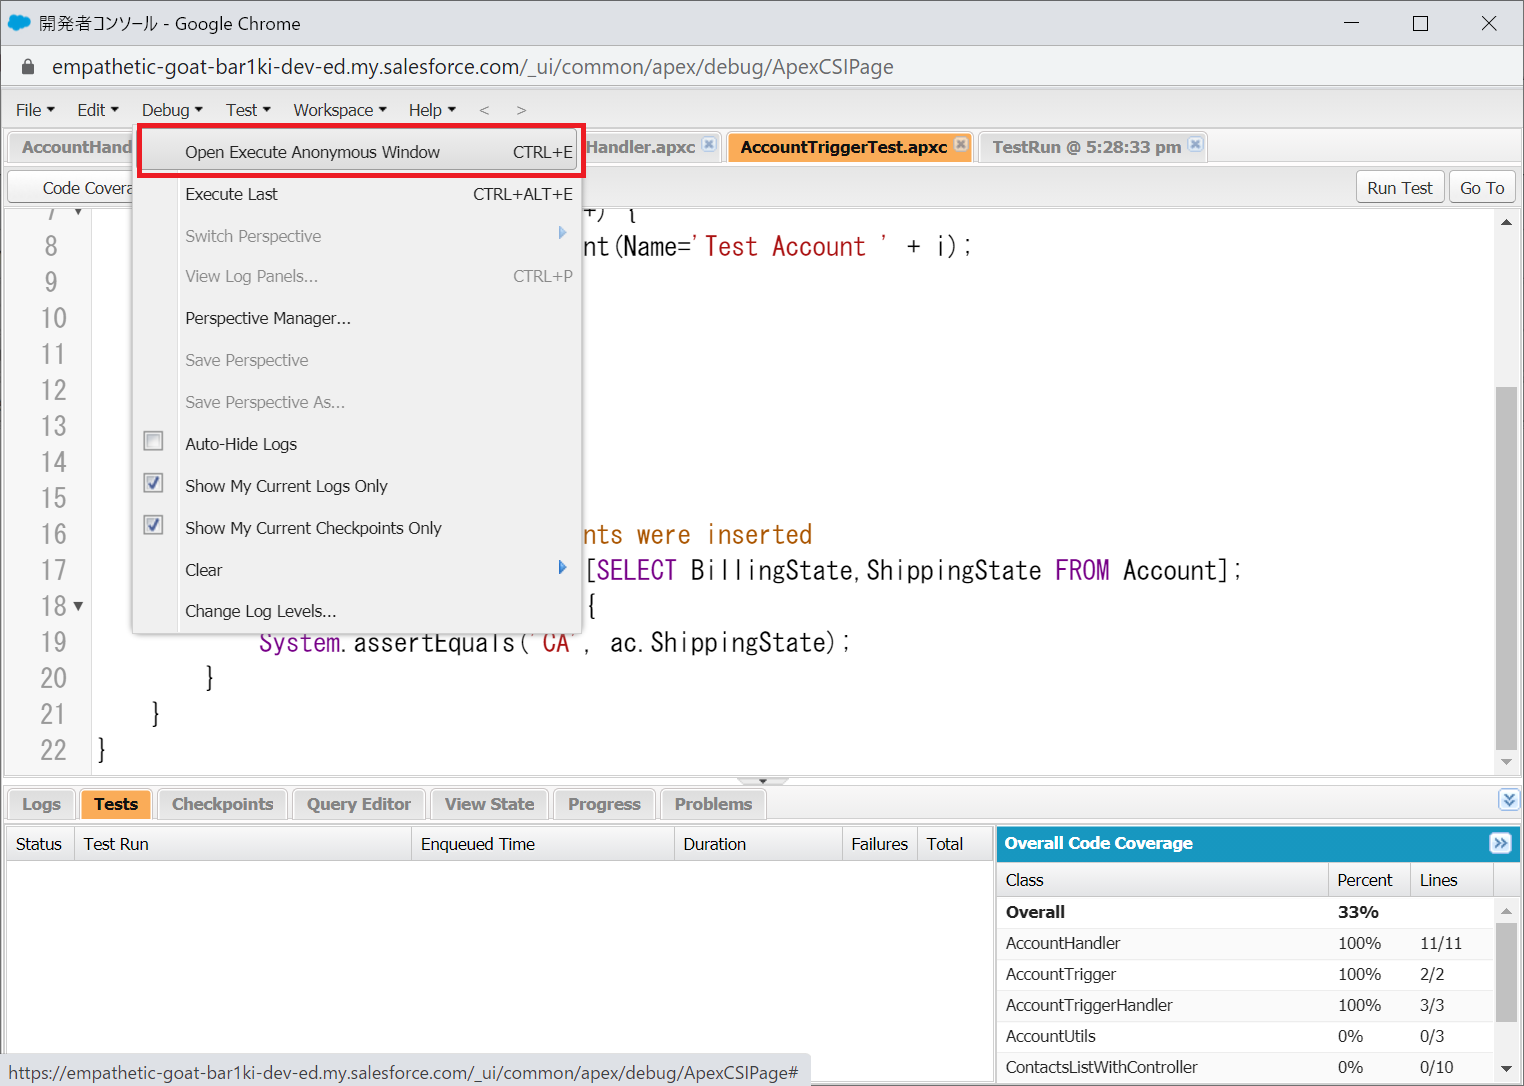Click the Code Coverage button

[x=72, y=188]
